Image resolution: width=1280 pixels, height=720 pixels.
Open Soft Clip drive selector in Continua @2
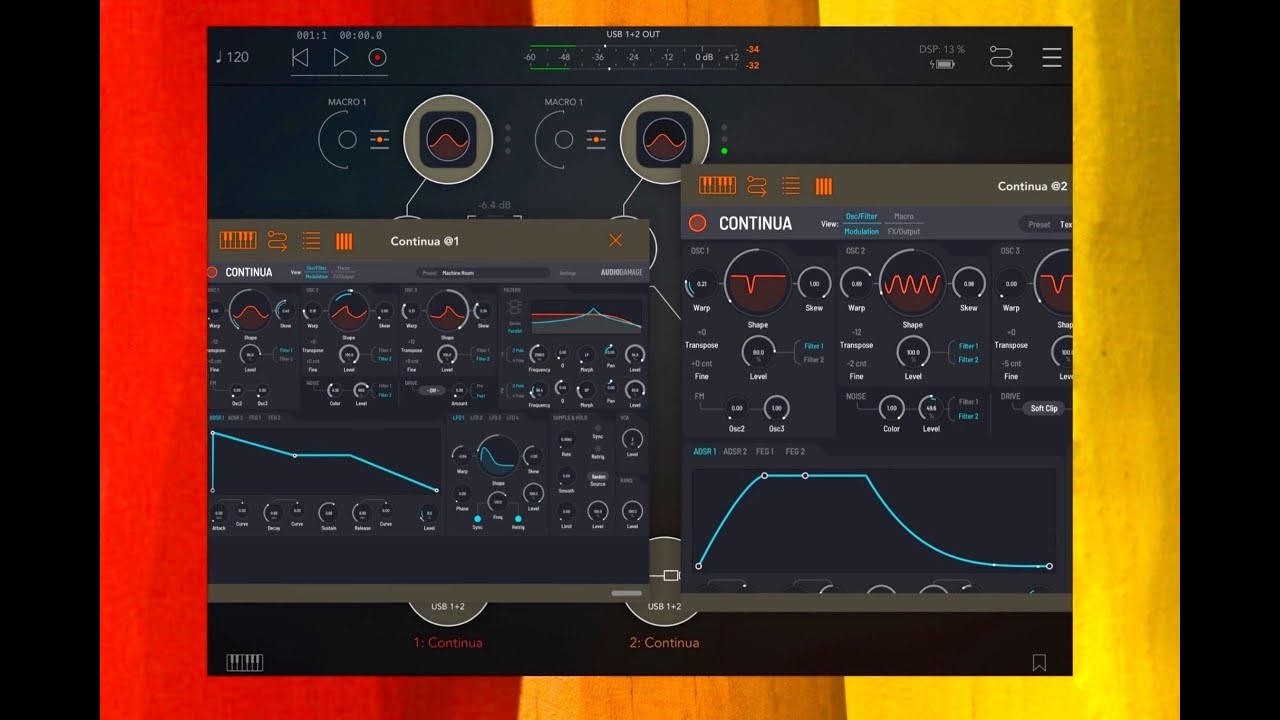[x=1044, y=408]
